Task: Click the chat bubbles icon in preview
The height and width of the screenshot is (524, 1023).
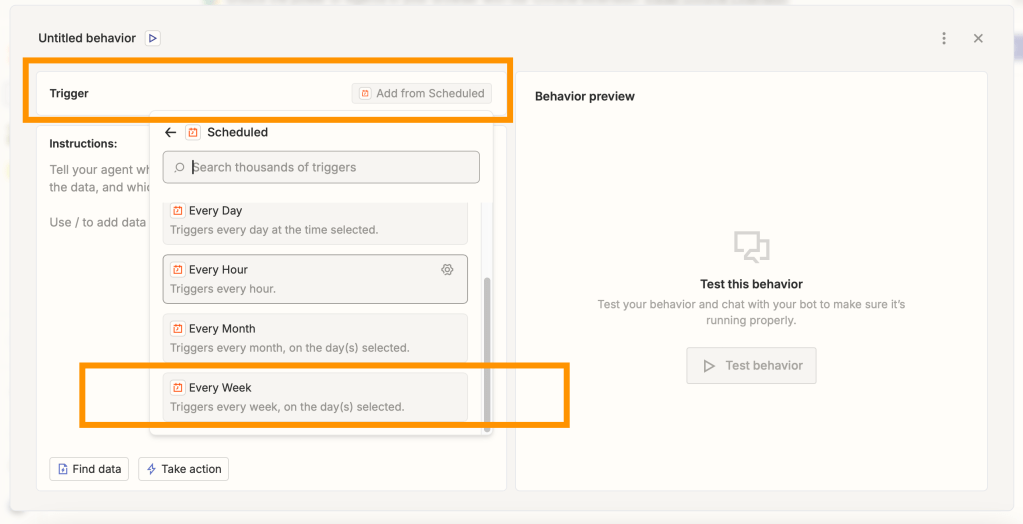Action: point(751,246)
